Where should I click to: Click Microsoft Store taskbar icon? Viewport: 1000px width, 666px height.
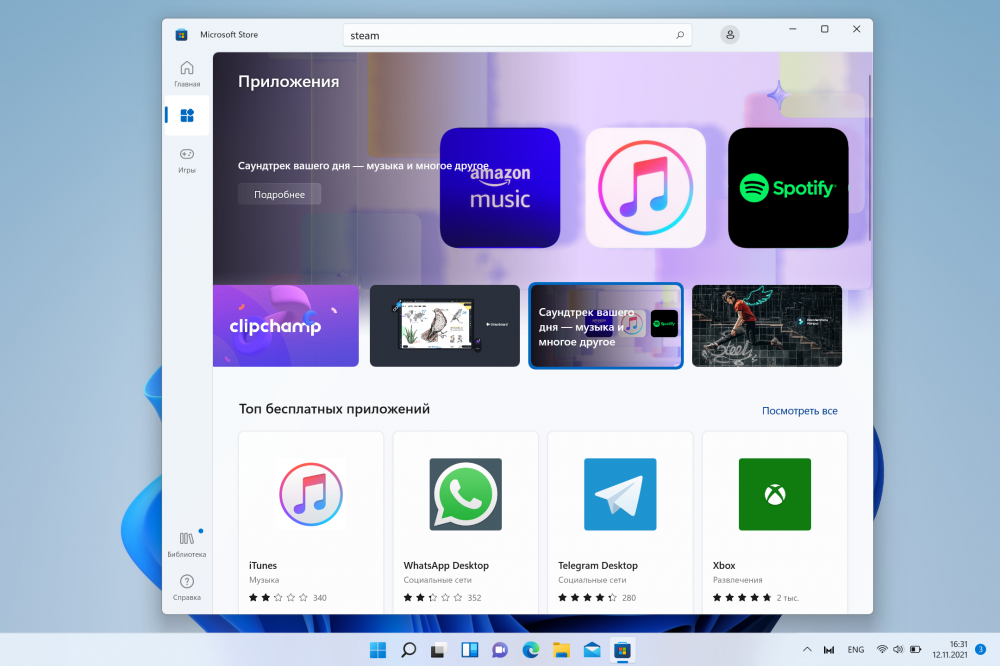622,650
